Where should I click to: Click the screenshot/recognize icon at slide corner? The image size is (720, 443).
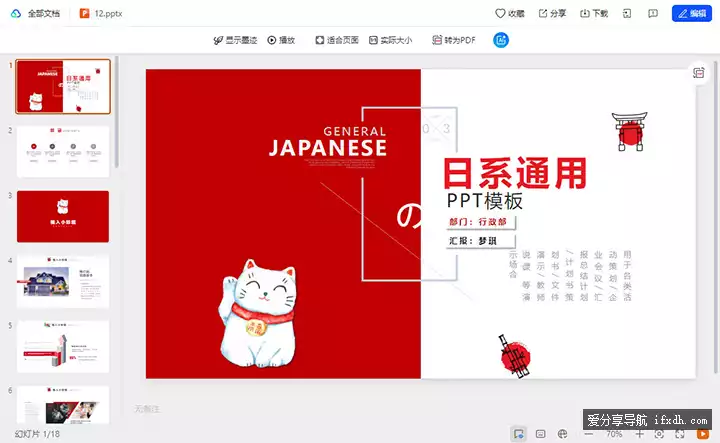698,73
